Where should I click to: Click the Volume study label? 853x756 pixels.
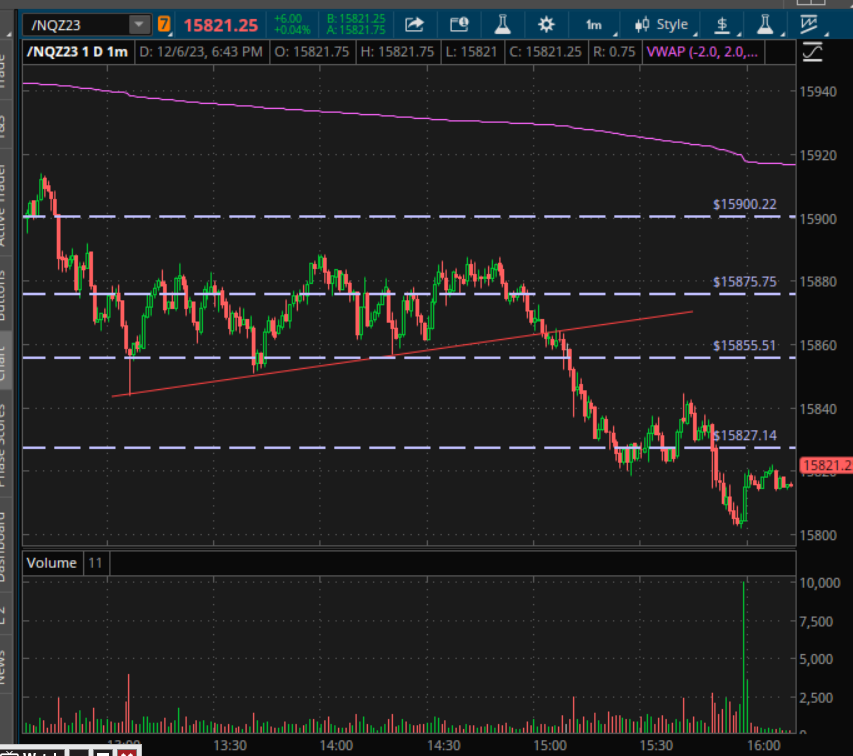pos(51,563)
